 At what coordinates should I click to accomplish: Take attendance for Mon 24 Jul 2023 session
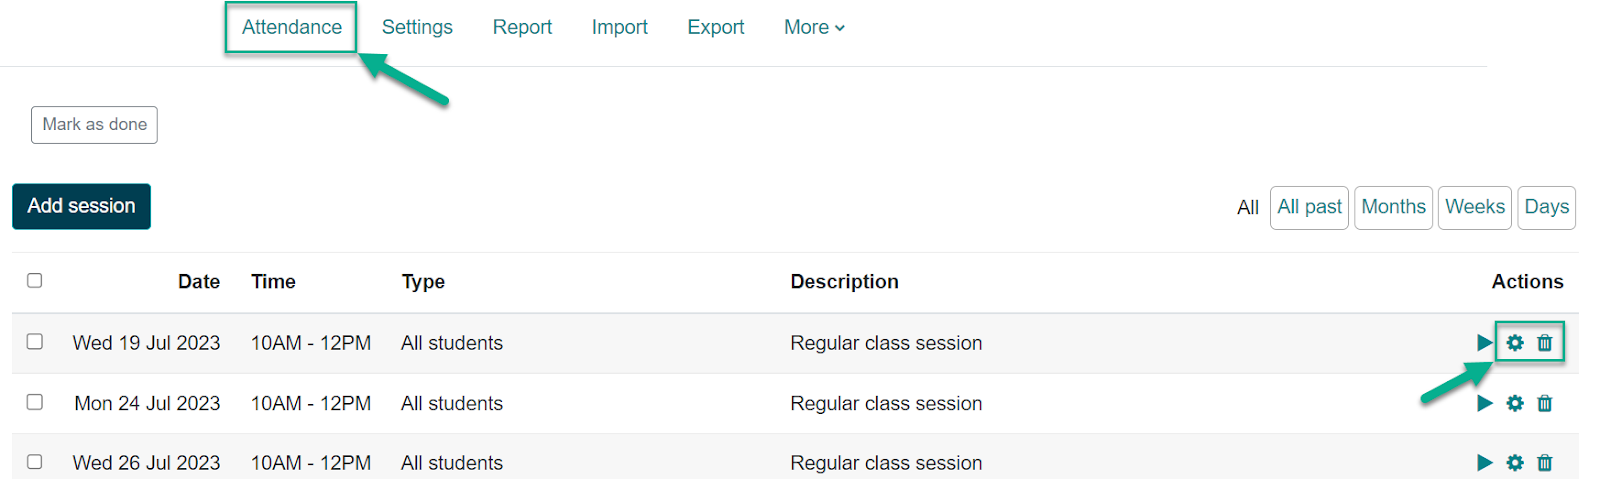pyautogui.click(x=1484, y=403)
